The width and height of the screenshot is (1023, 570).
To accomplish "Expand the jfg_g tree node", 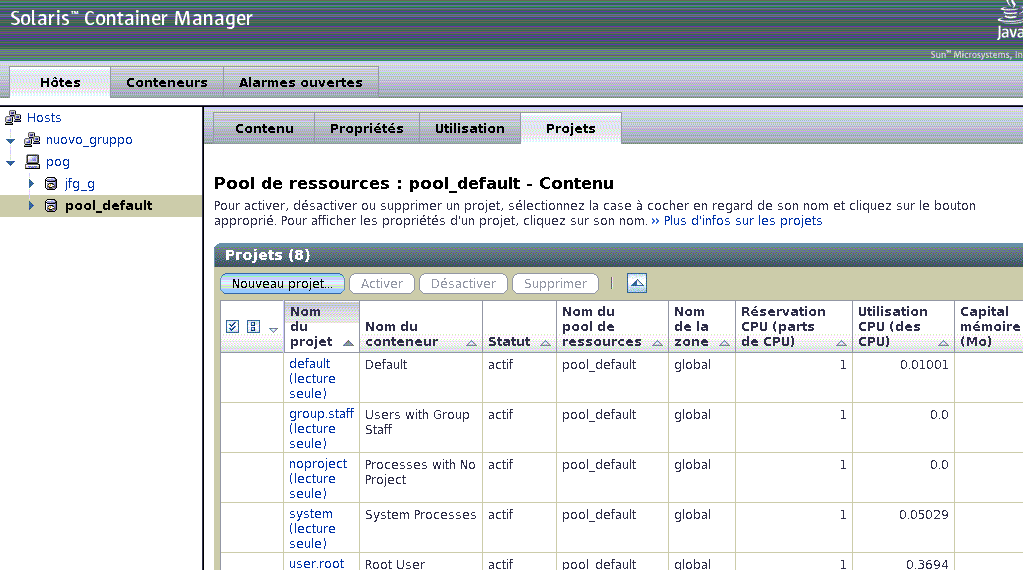I will (31, 183).
